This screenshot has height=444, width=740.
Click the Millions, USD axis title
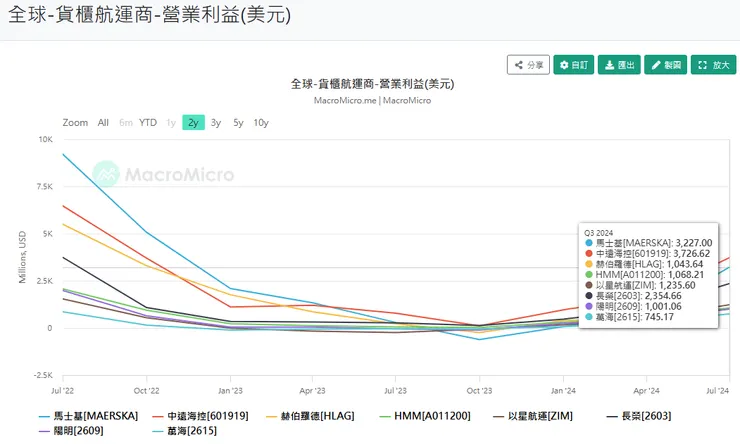pos(22,257)
